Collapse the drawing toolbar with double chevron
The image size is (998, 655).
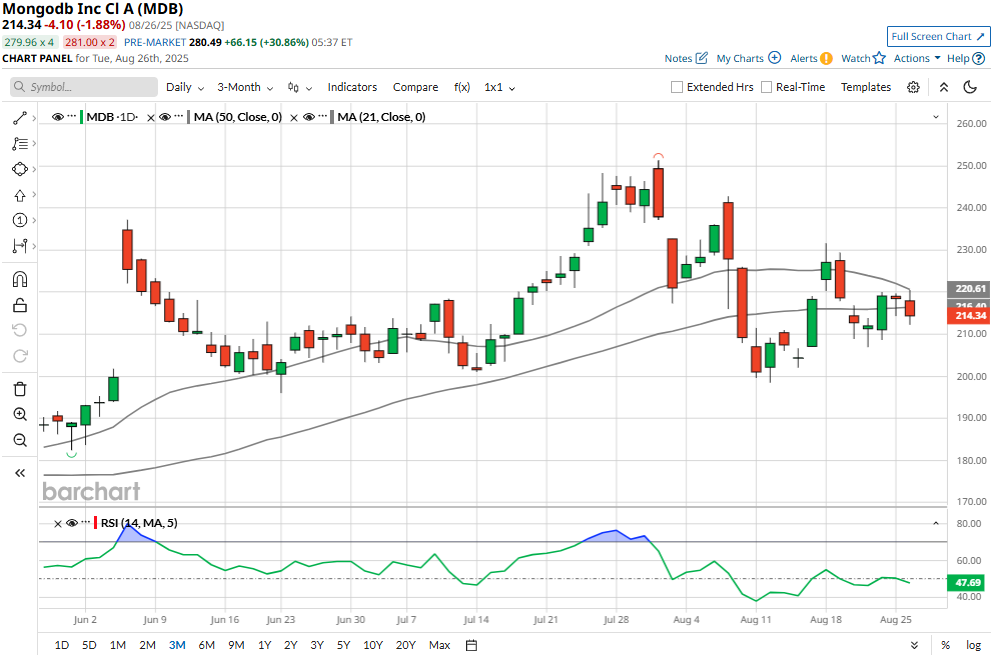click(20, 473)
